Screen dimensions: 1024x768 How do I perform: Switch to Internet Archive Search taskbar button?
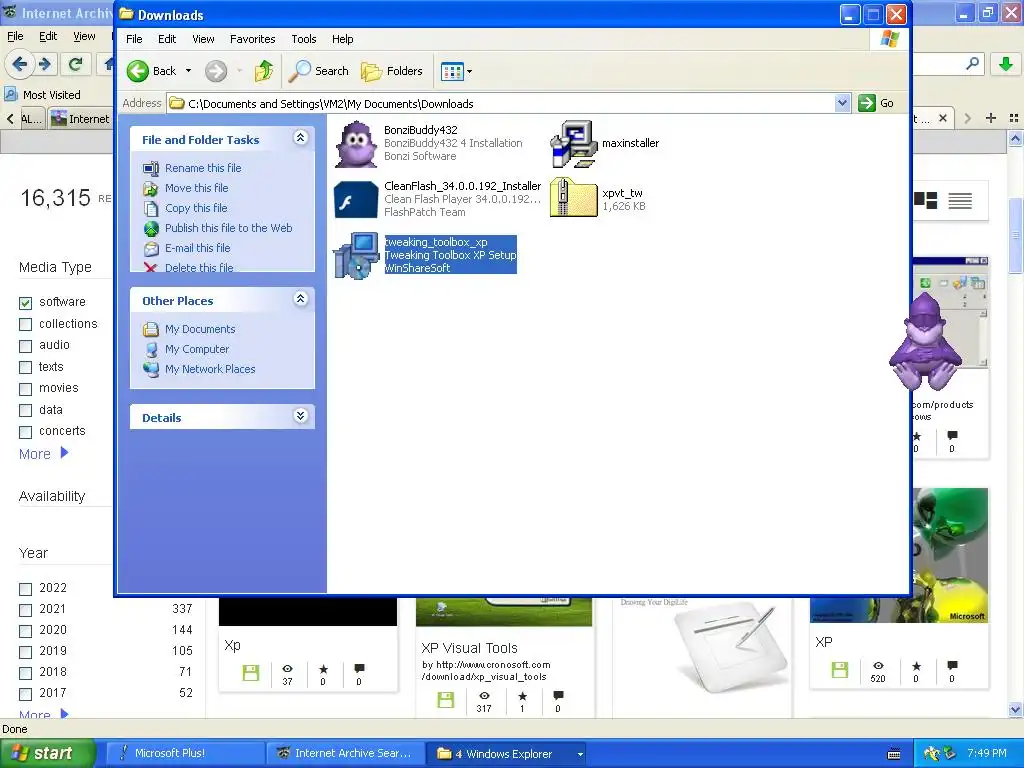(345, 754)
